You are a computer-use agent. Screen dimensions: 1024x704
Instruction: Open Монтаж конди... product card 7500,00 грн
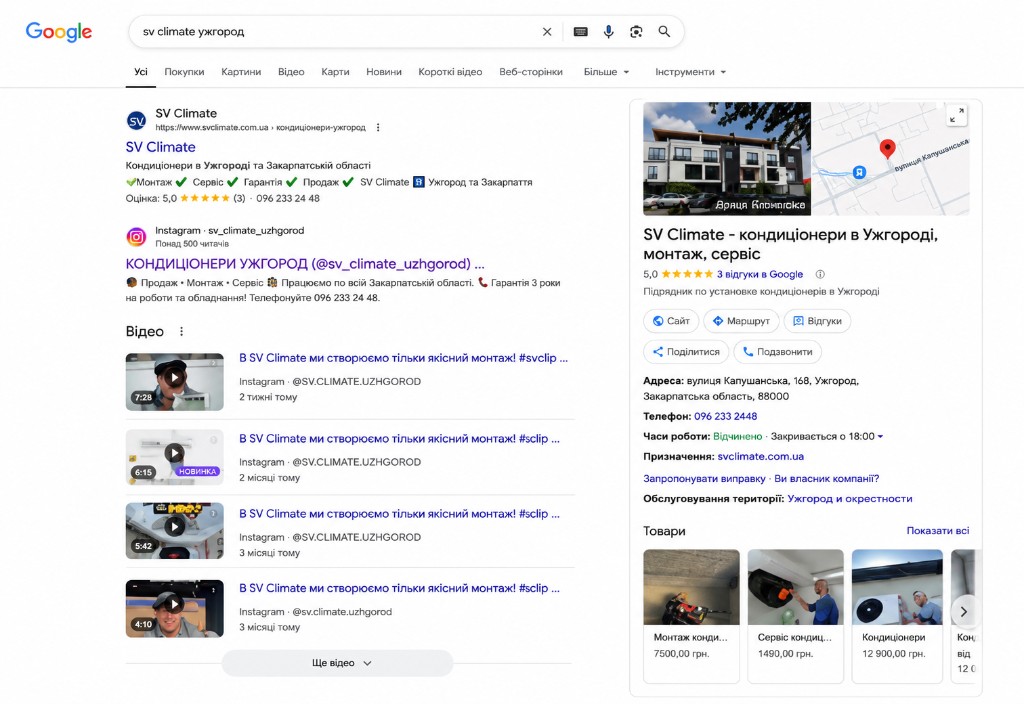692,616
